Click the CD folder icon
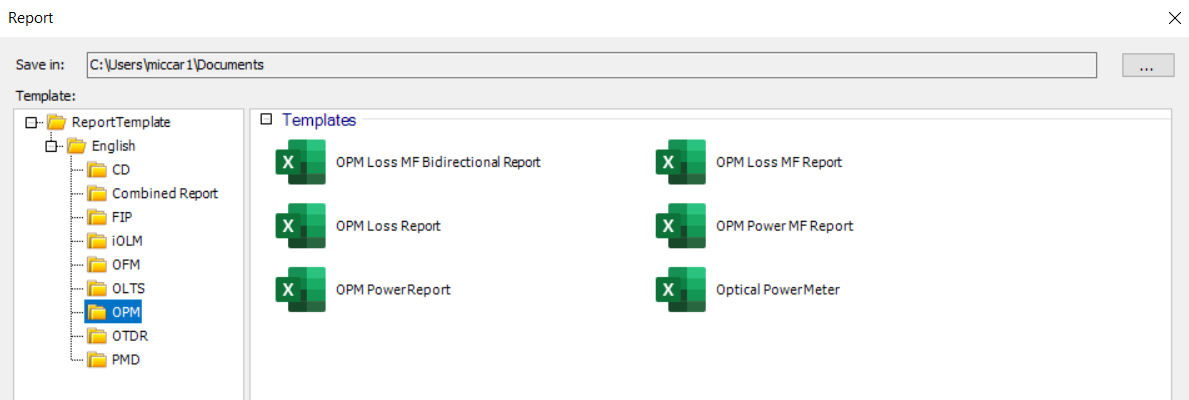Viewport: 1189px width, 400px height. (x=97, y=170)
